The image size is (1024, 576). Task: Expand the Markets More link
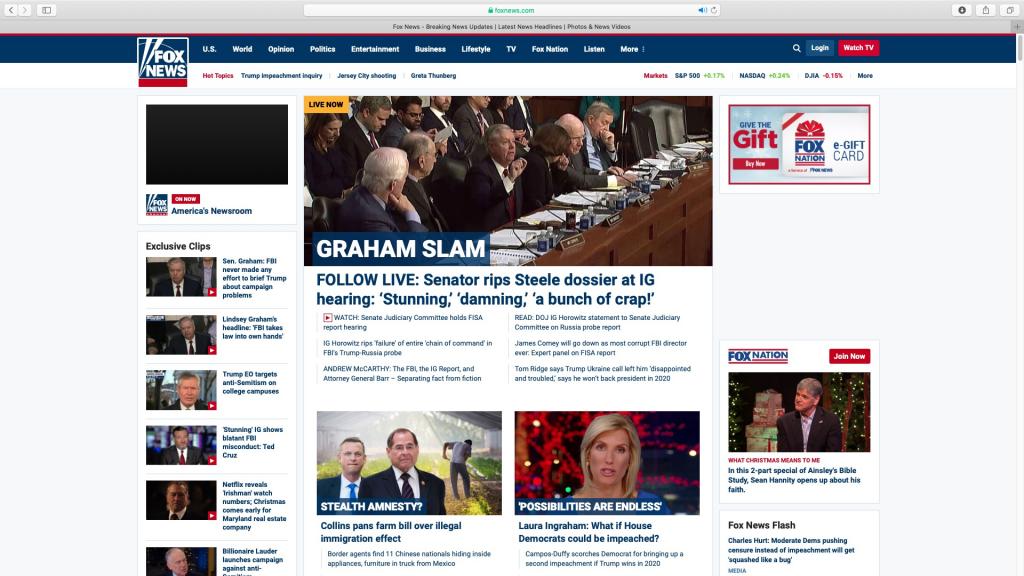tap(865, 76)
